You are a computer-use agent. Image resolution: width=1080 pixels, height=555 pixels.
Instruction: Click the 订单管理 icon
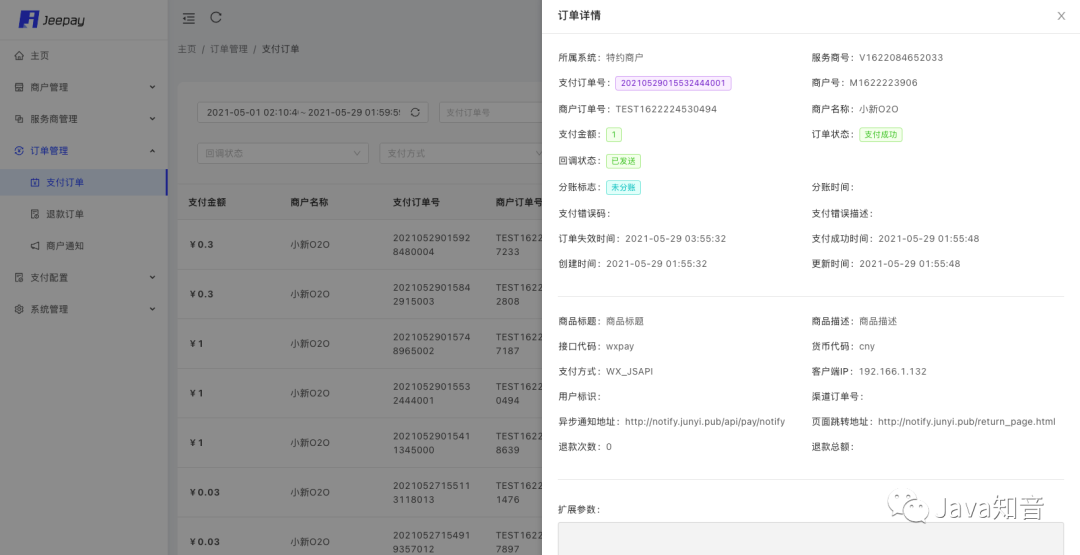tap(19, 151)
